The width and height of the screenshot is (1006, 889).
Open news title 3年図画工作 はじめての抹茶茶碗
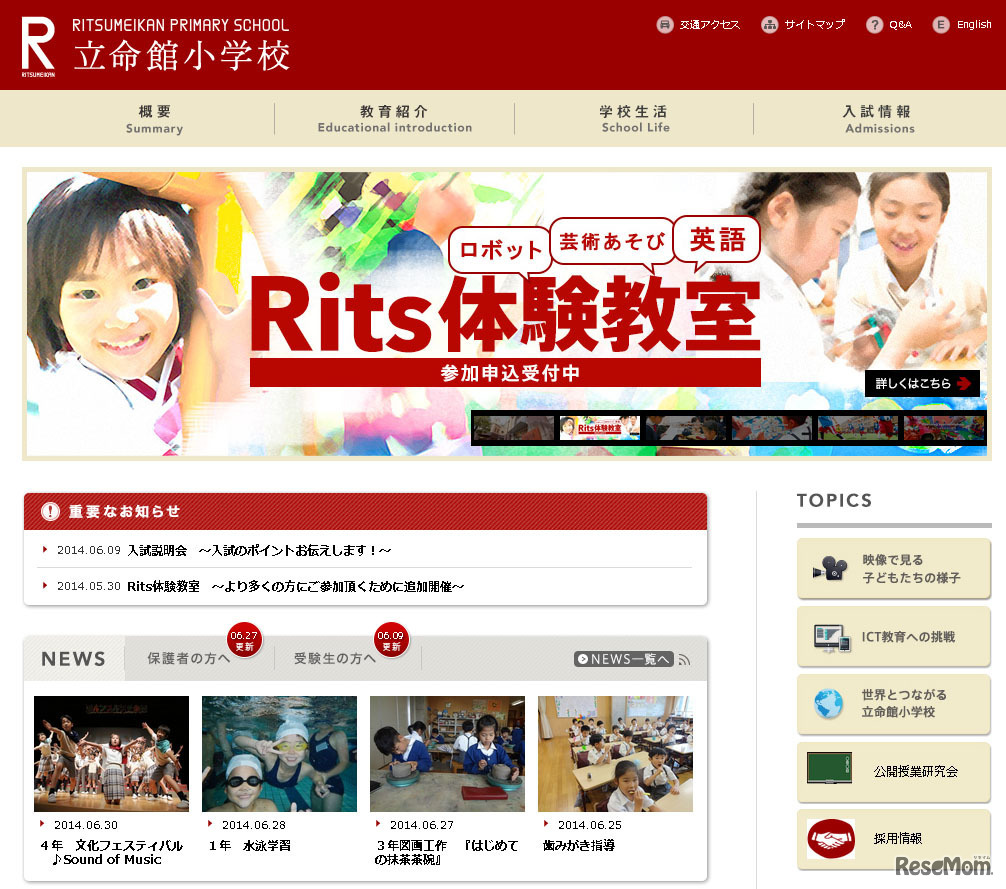tap(447, 852)
